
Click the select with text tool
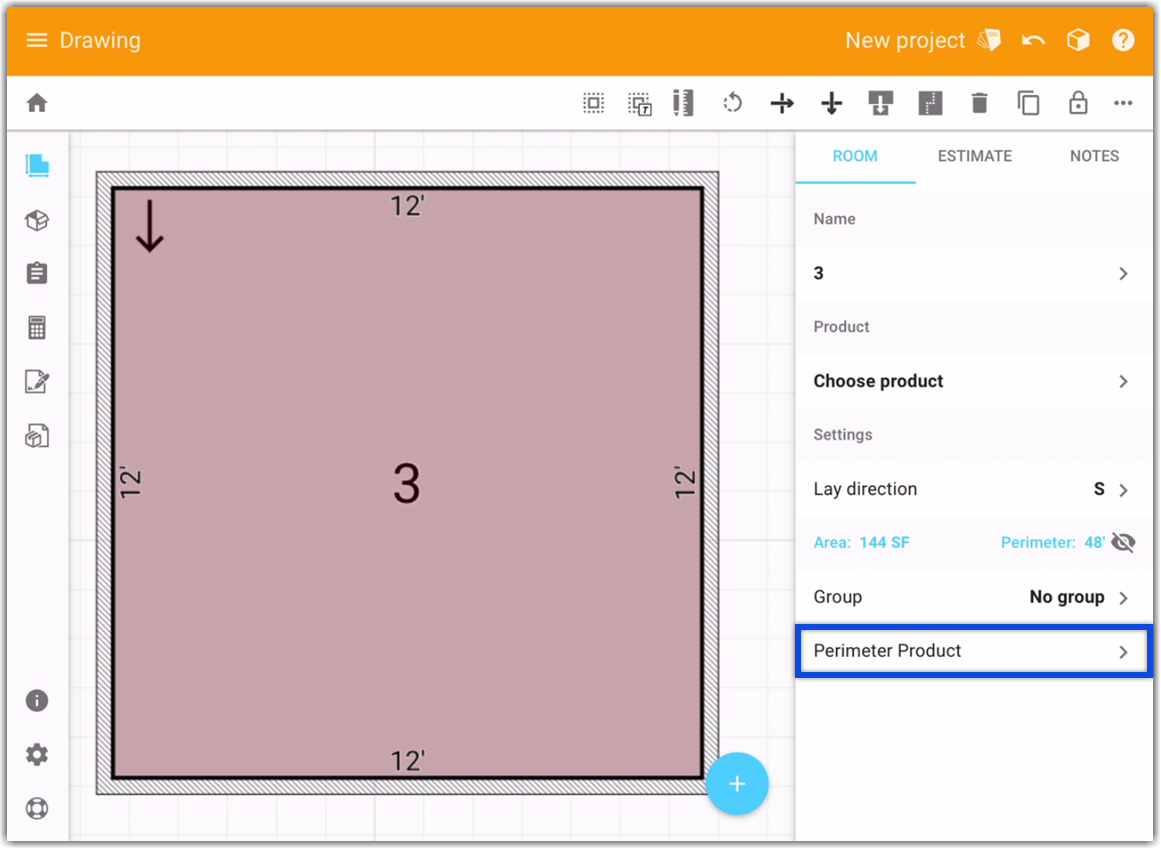coord(640,104)
